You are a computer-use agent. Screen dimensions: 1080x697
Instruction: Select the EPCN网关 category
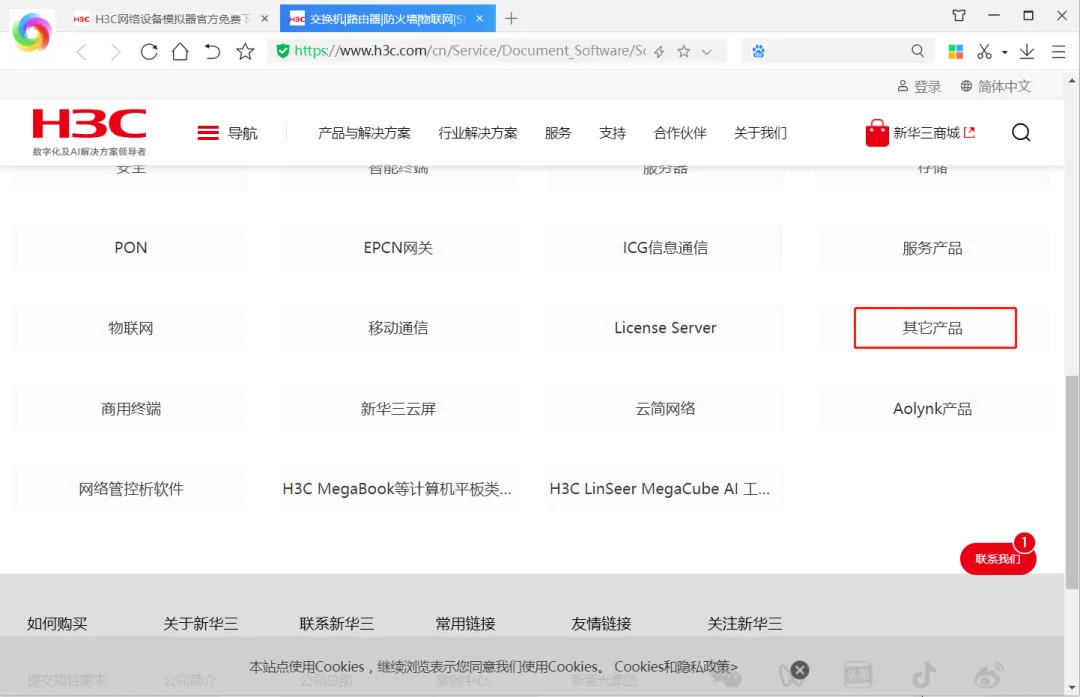(398, 248)
